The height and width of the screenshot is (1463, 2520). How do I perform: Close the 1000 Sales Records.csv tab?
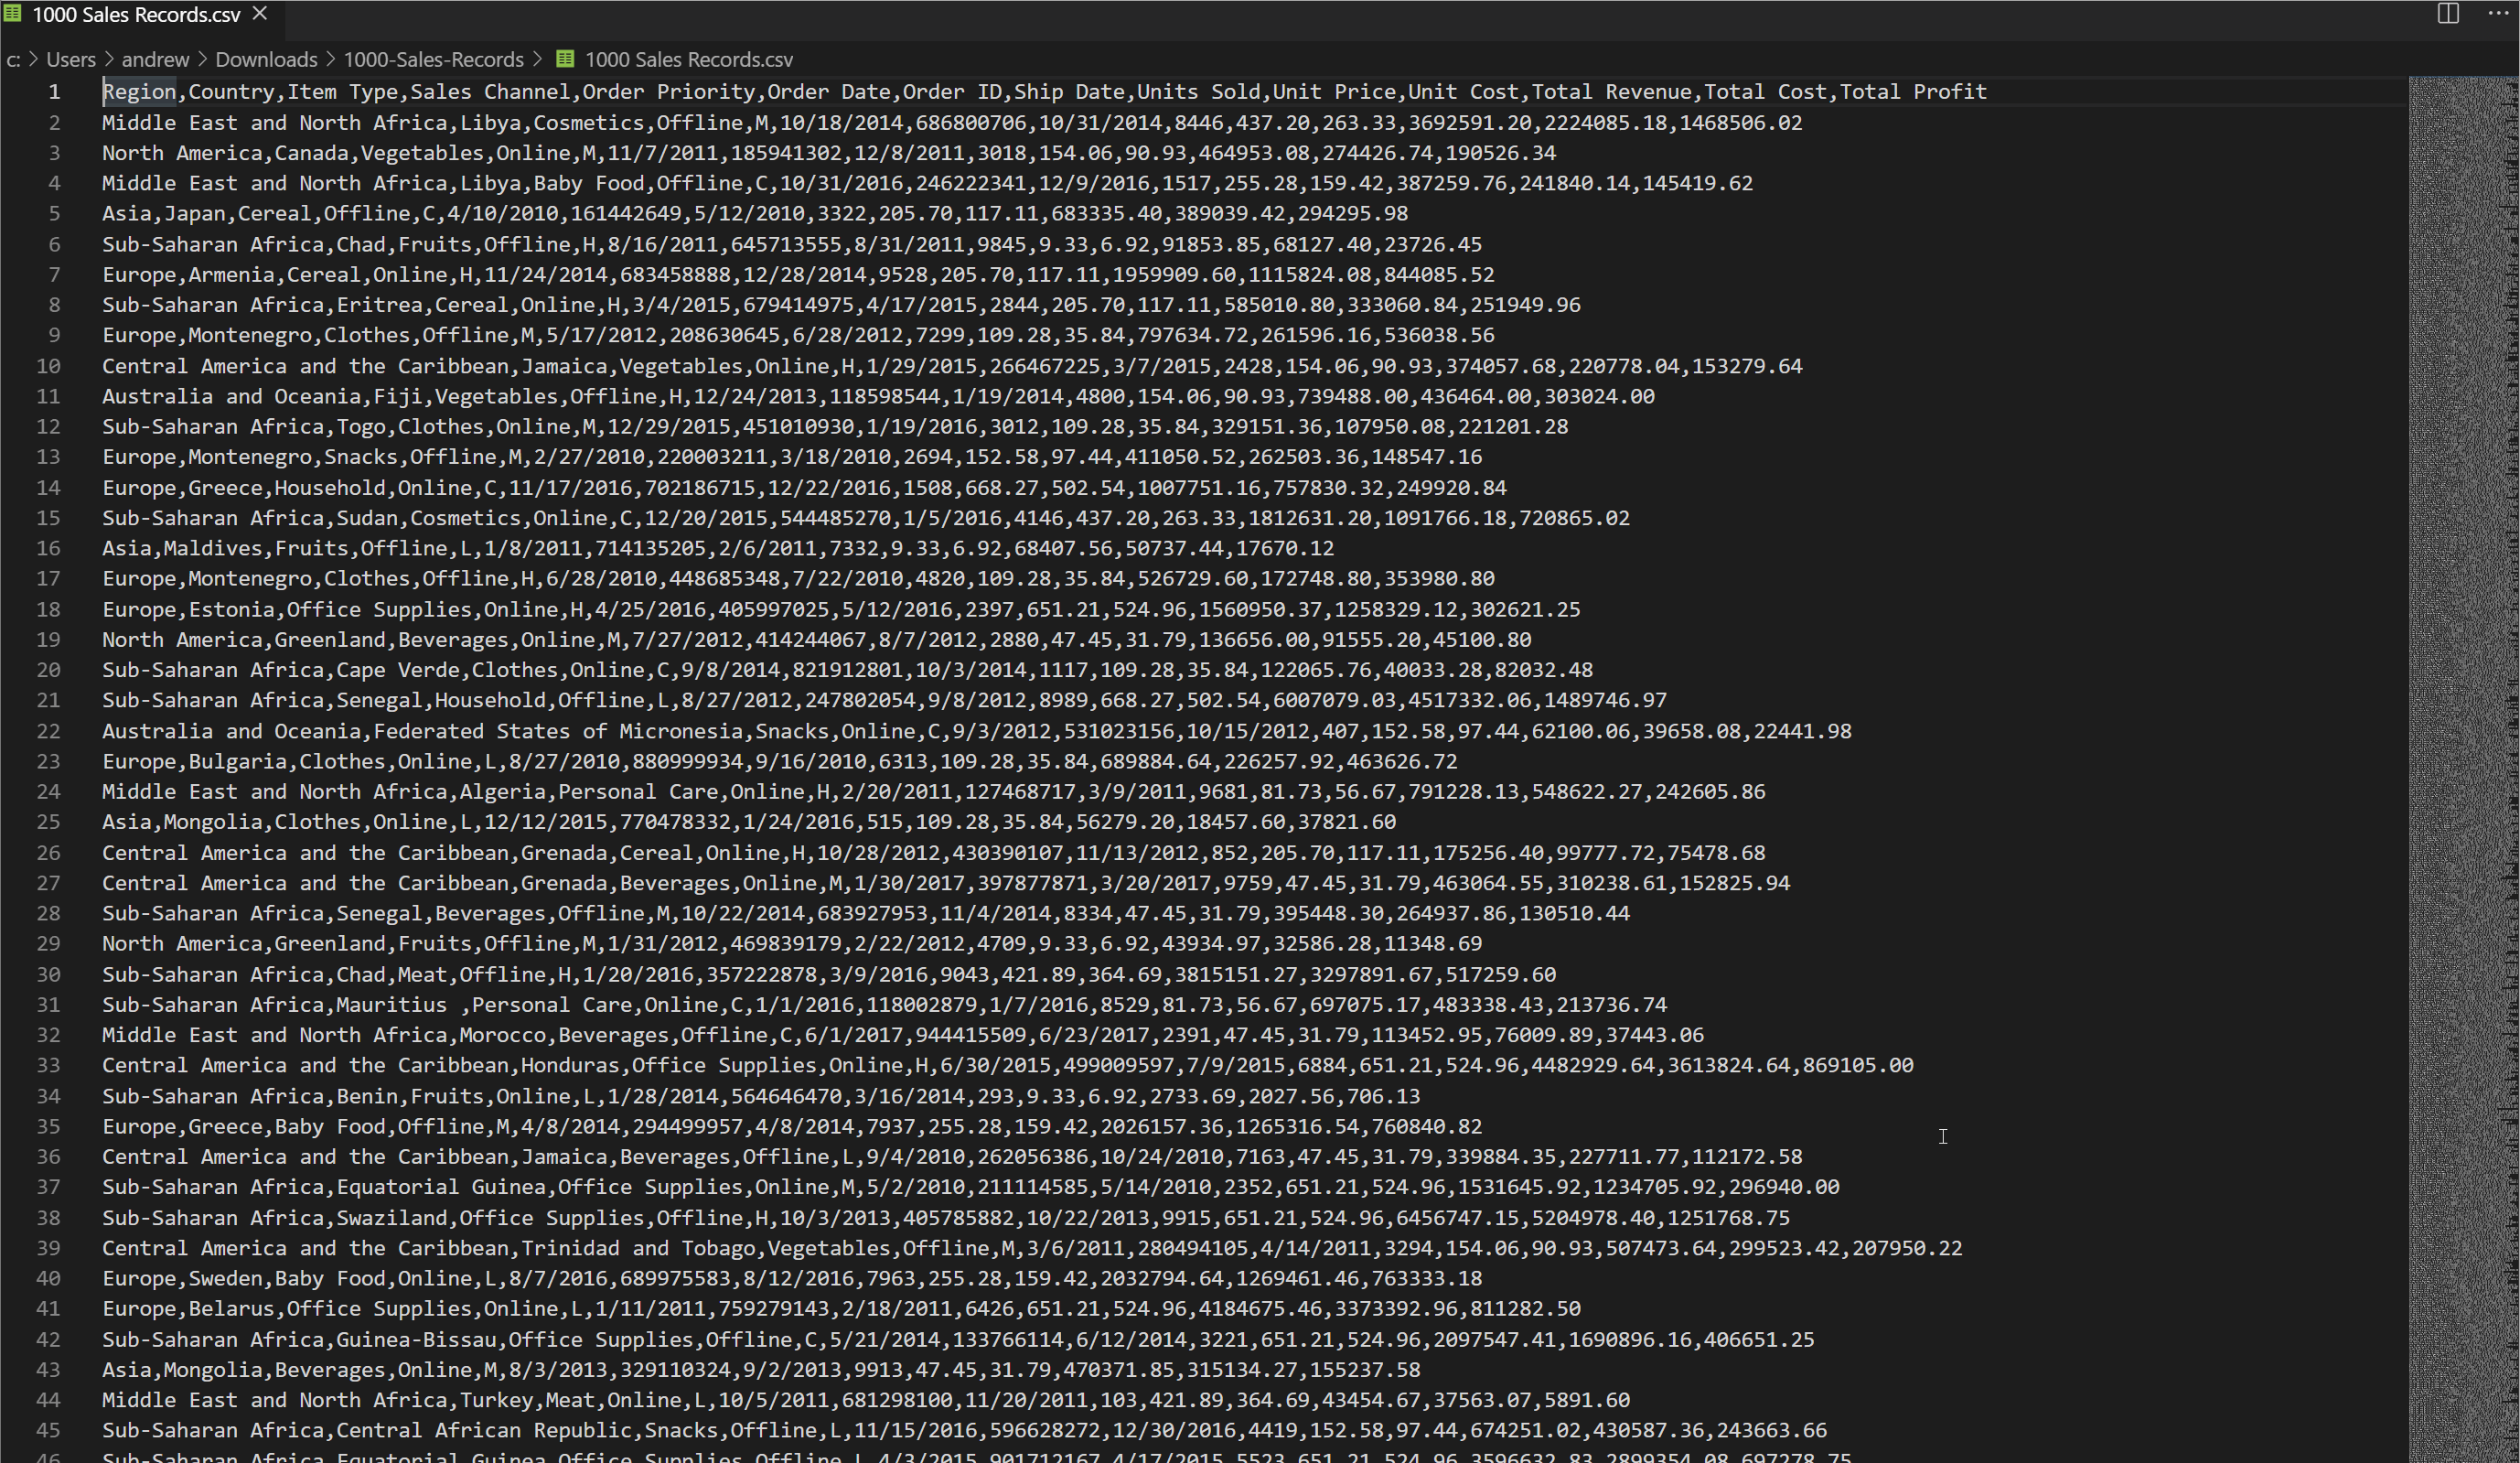[260, 14]
